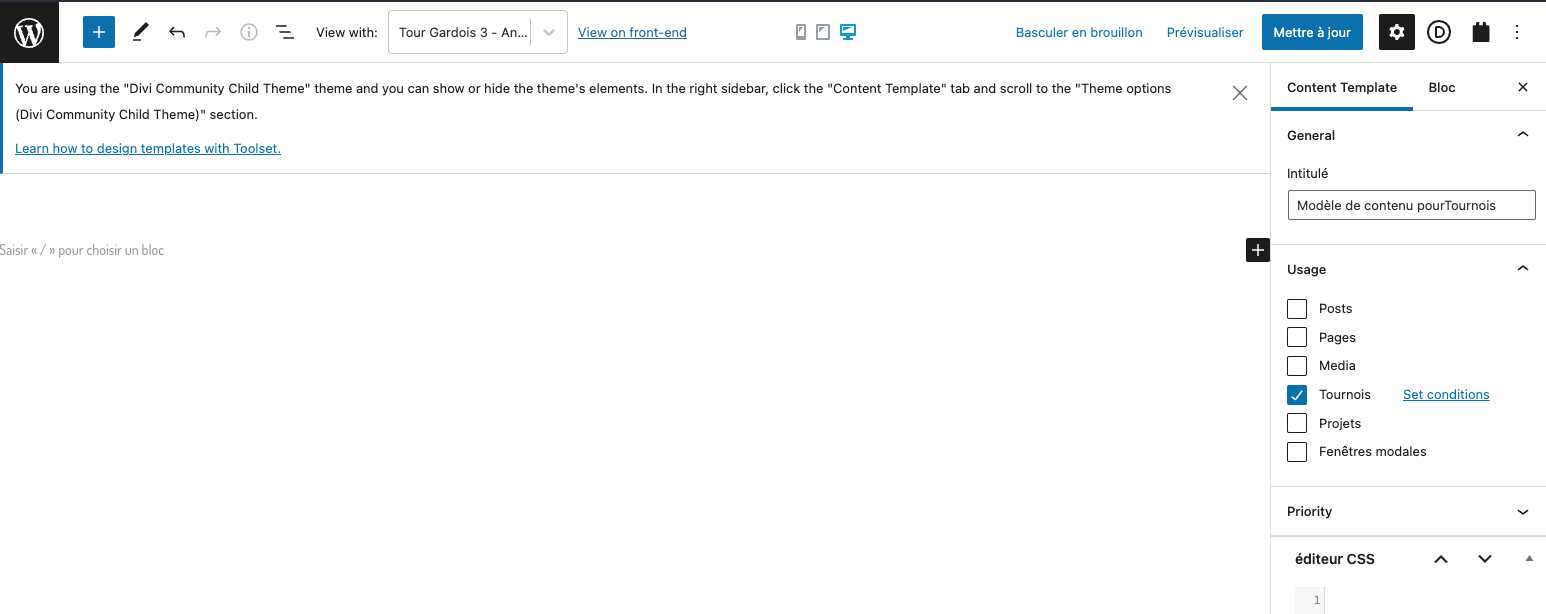Expand the Priority section
The image size is (1546, 614).
point(1408,511)
